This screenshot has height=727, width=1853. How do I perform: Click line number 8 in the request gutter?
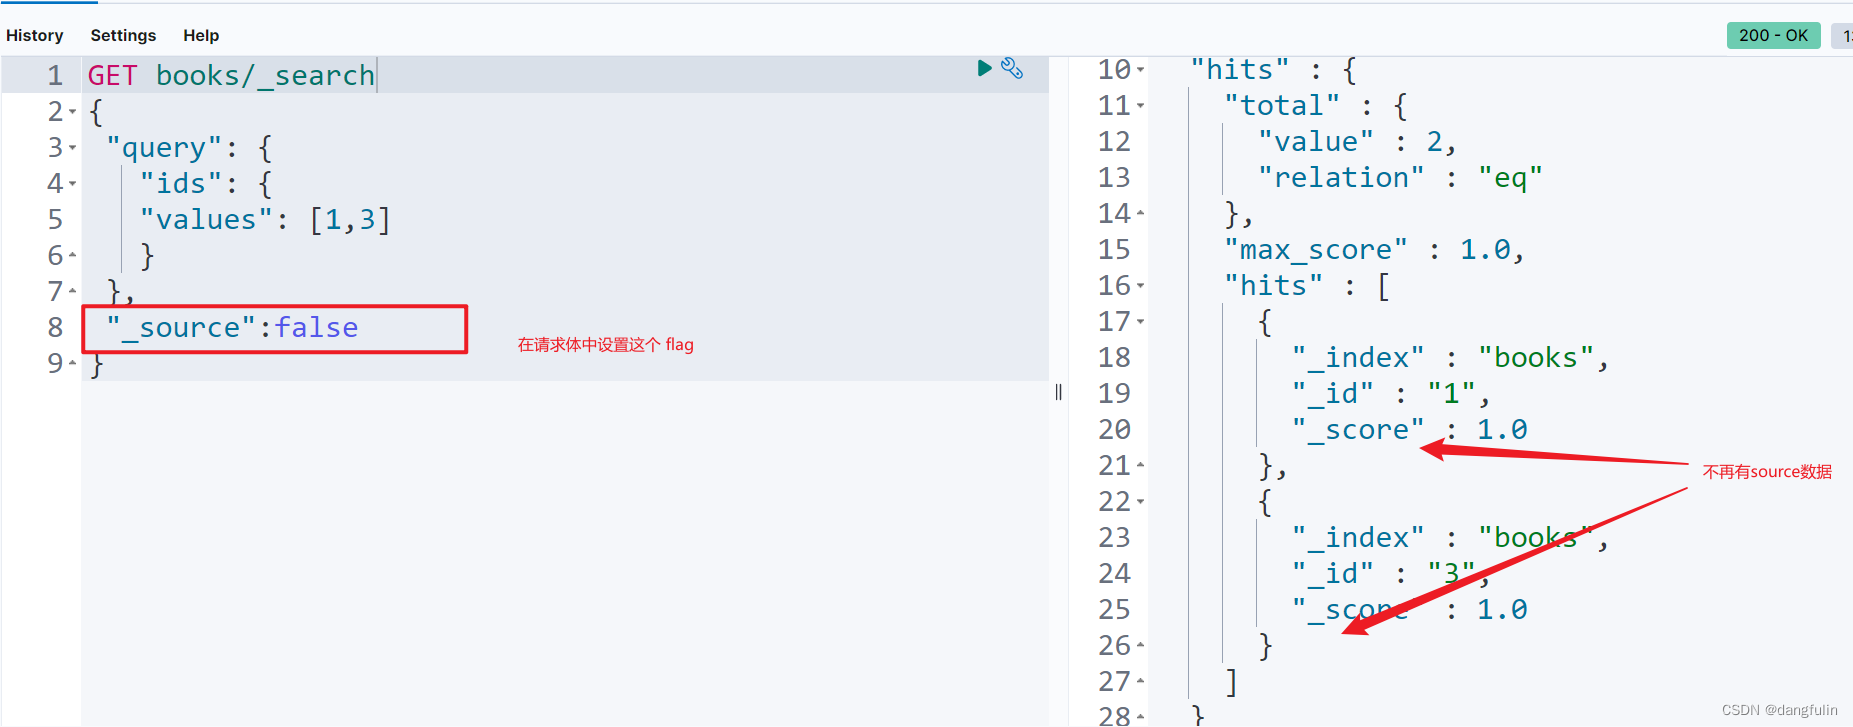[x=55, y=328]
